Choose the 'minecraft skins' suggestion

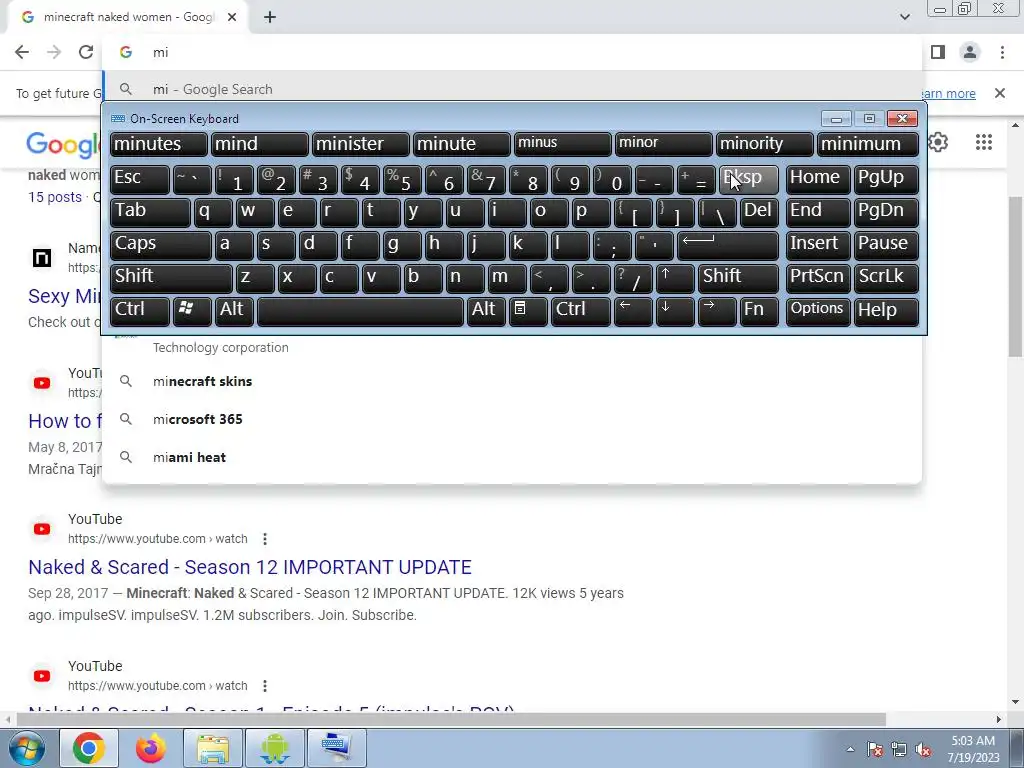512,381
